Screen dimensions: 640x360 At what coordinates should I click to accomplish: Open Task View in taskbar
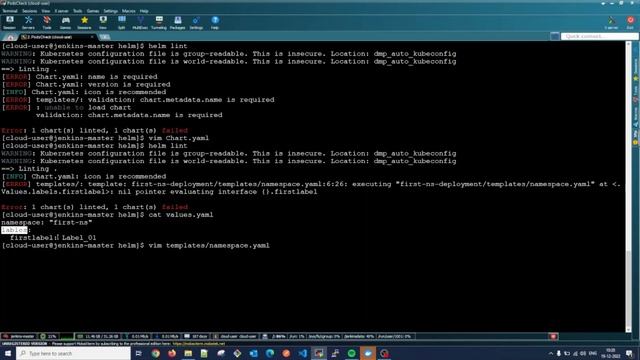click(x=139, y=353)
